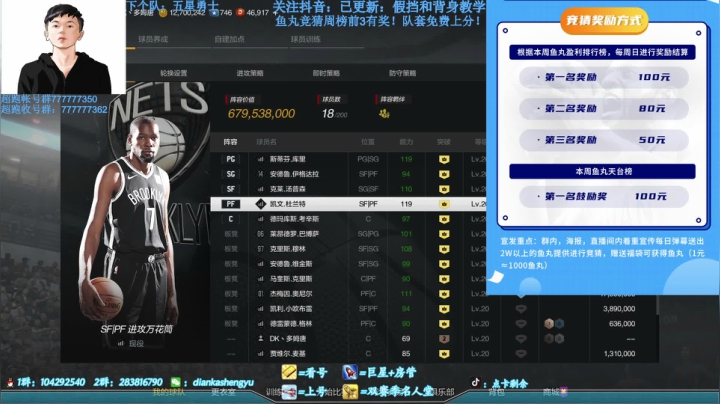This screenshot has width=720, height=404.
Task: Switch to 即时策略 sub-tab
Action: click(x=326, y=73)
